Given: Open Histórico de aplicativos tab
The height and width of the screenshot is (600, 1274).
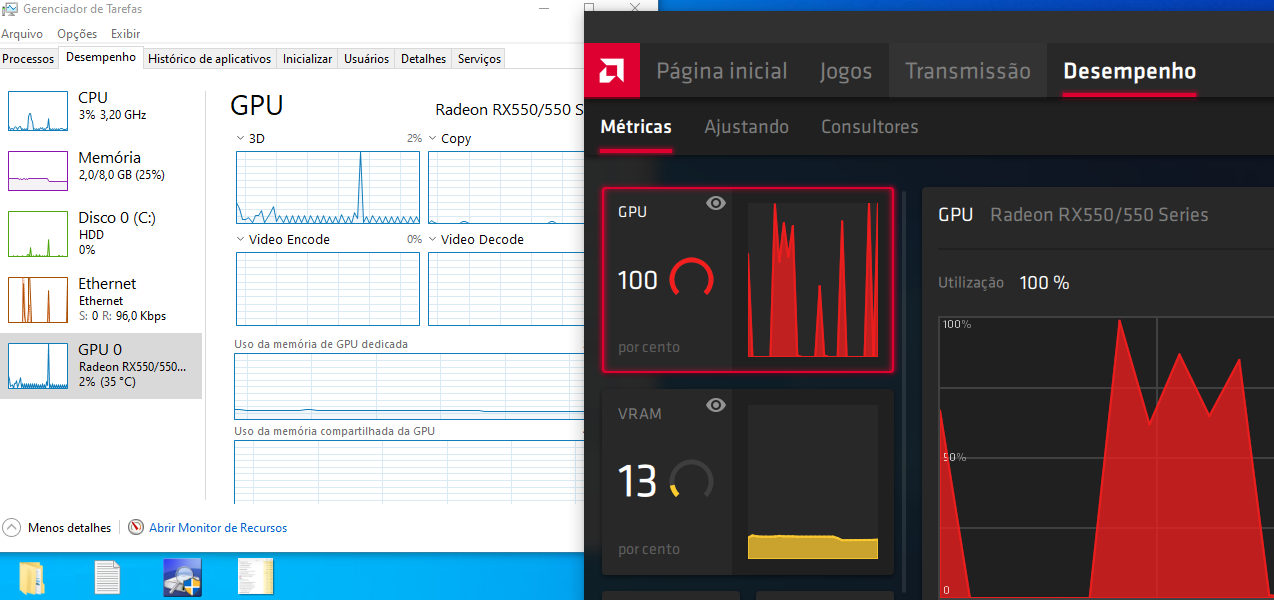Looking at the screenshot, I should 209,59.
